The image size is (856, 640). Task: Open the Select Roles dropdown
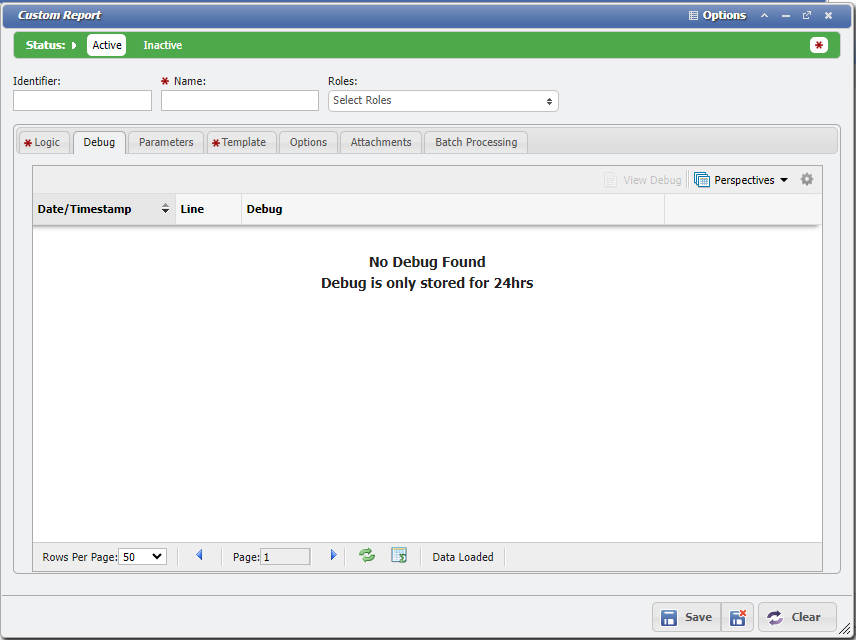point(443,101)
